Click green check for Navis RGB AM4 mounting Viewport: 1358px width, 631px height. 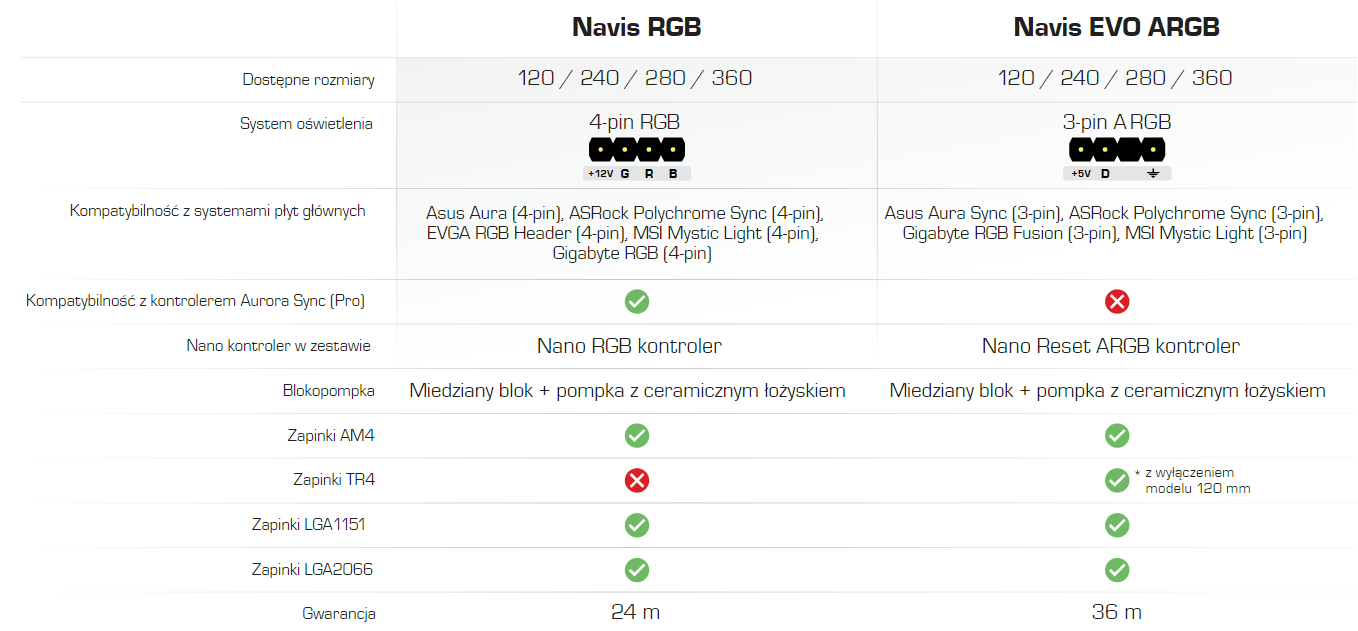(x=637, y=436)
